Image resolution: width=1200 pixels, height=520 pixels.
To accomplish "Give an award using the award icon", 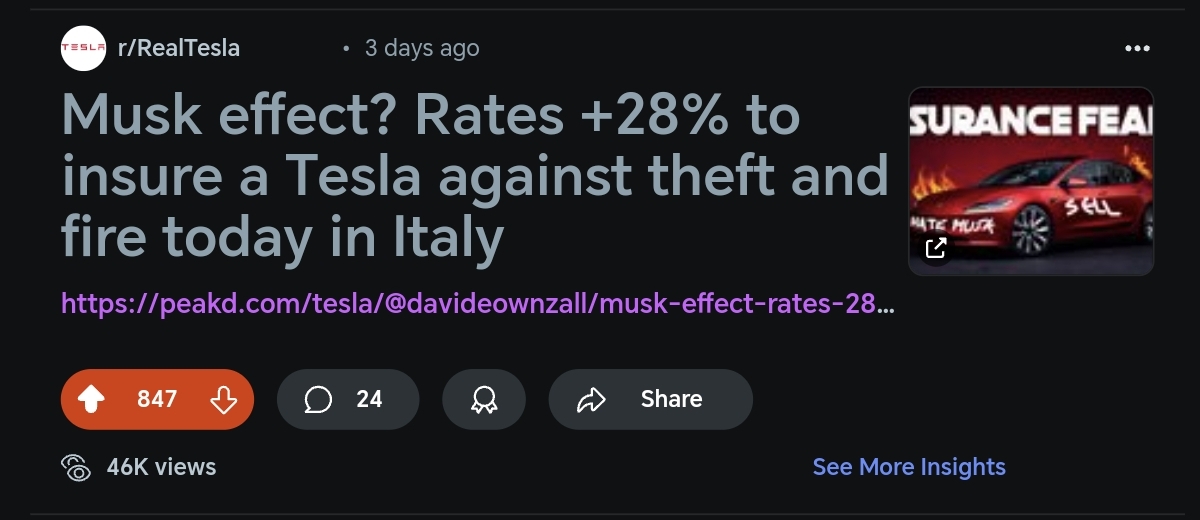I will [x=484, y=400].
